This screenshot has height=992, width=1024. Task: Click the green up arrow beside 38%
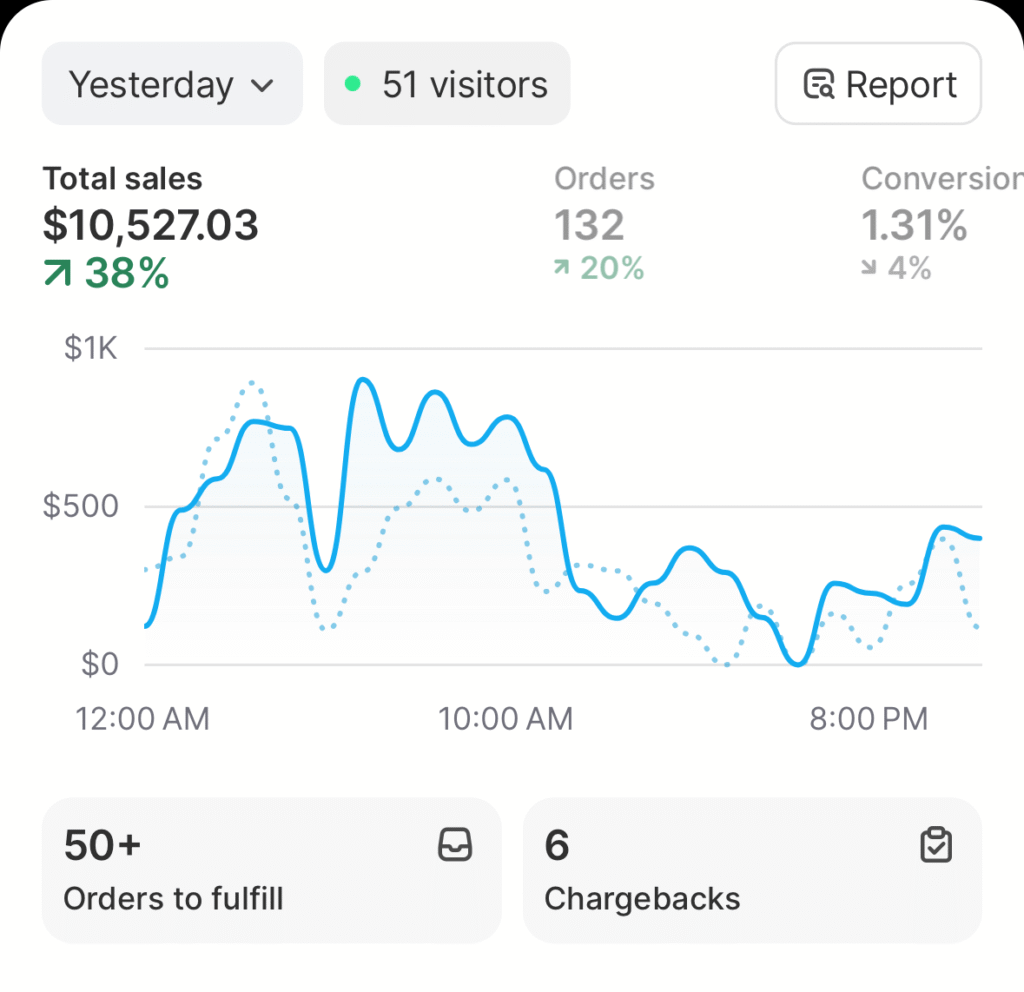click(x=57, y=272)
